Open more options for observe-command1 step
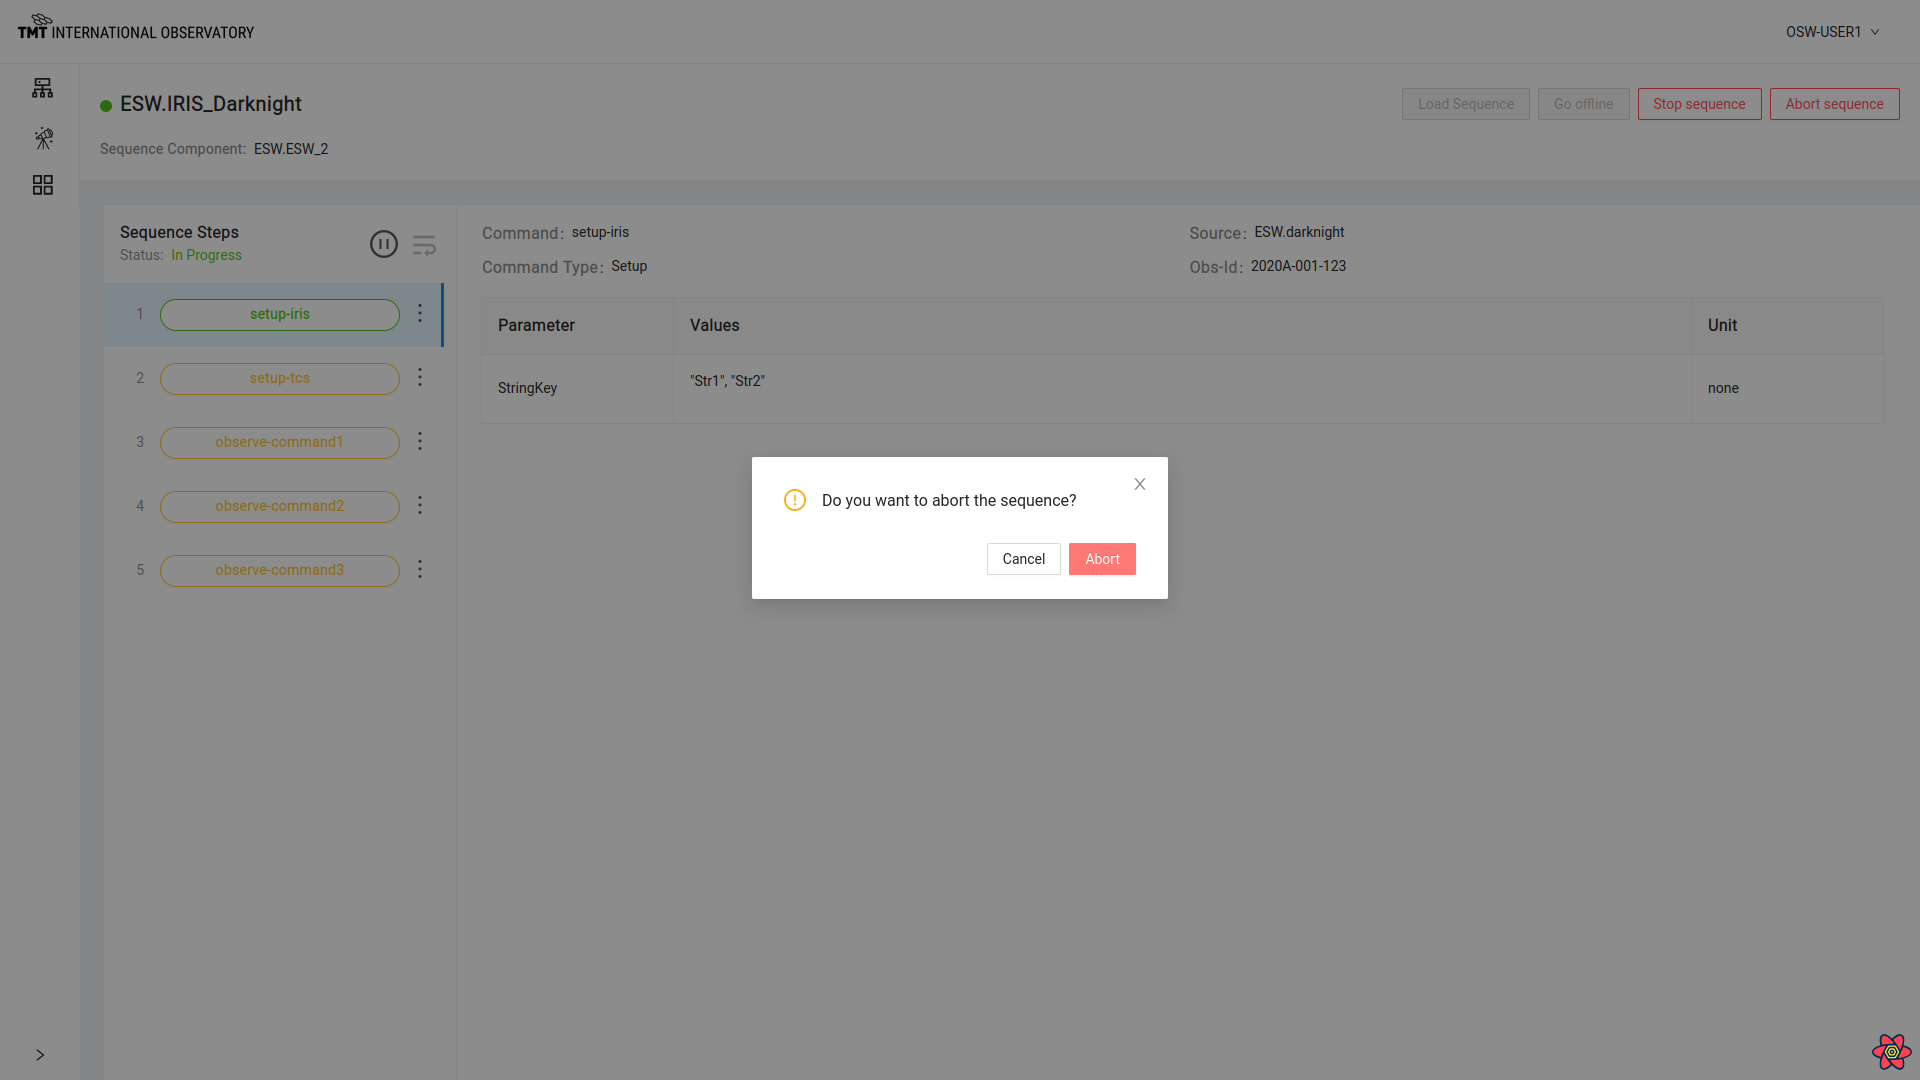The width and height of the screenshot is (1920, 1080). point(420,442)
